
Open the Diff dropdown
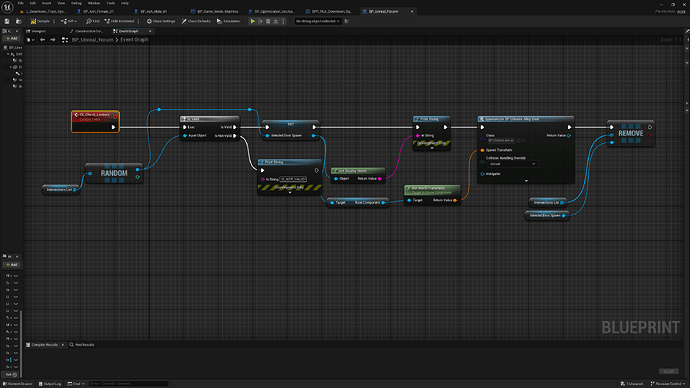69,21
